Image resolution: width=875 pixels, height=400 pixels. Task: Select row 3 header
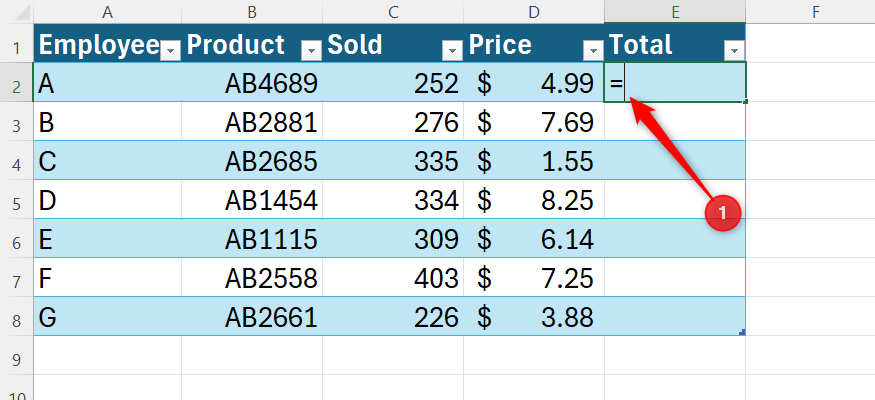17,121
